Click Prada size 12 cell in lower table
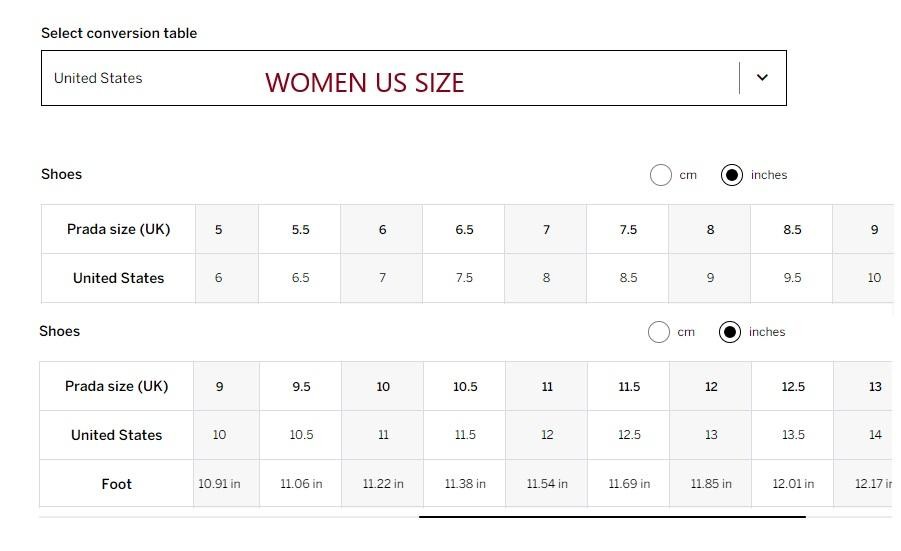The width and height of the screenshot is (901, 551). click(x=711, y=387)
